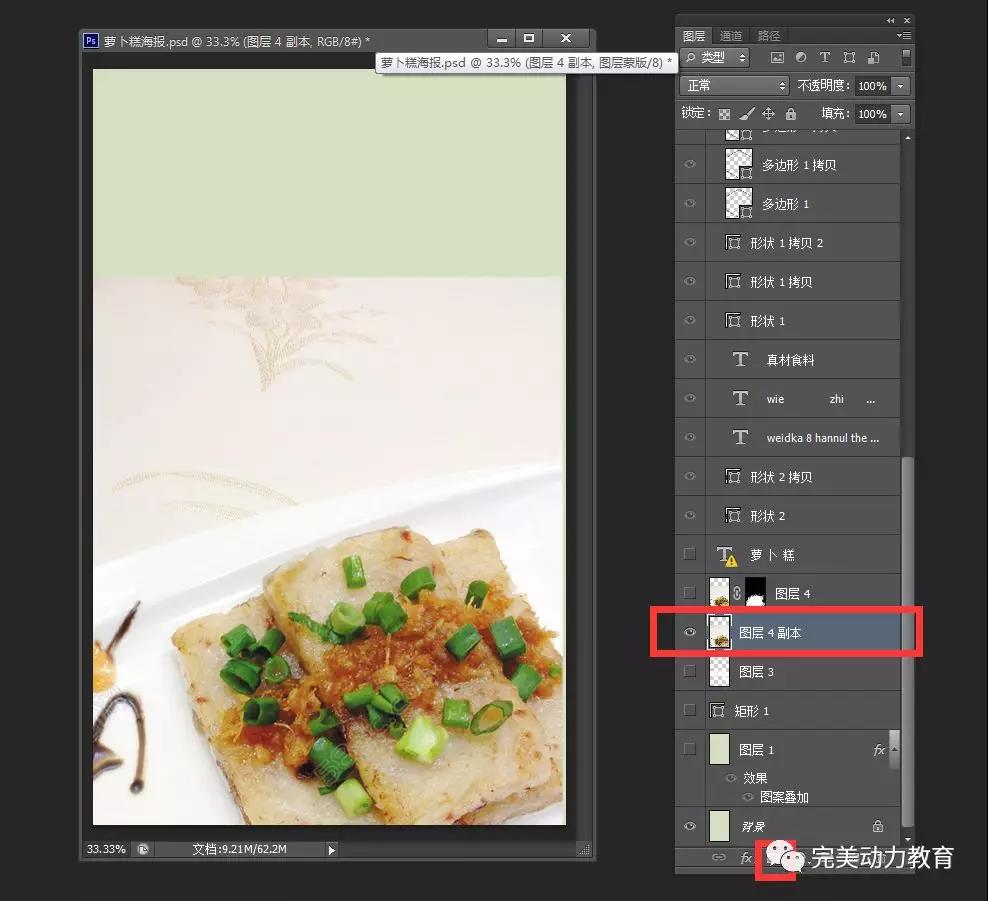Show the 萝卜糕 text layer
The image size is (988, 901).
689,555
